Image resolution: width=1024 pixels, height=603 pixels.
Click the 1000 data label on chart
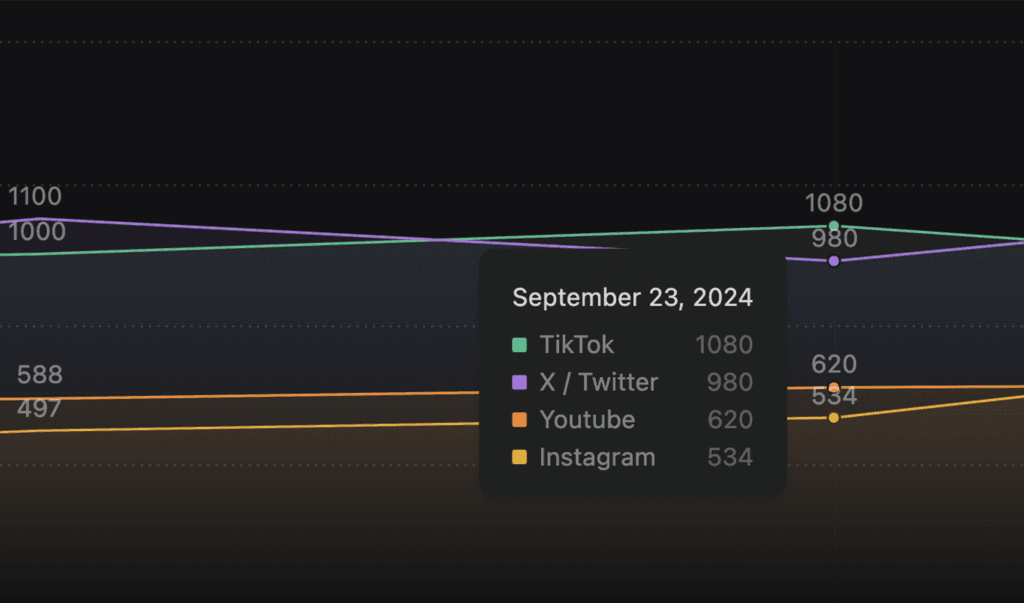click(37, 232)
